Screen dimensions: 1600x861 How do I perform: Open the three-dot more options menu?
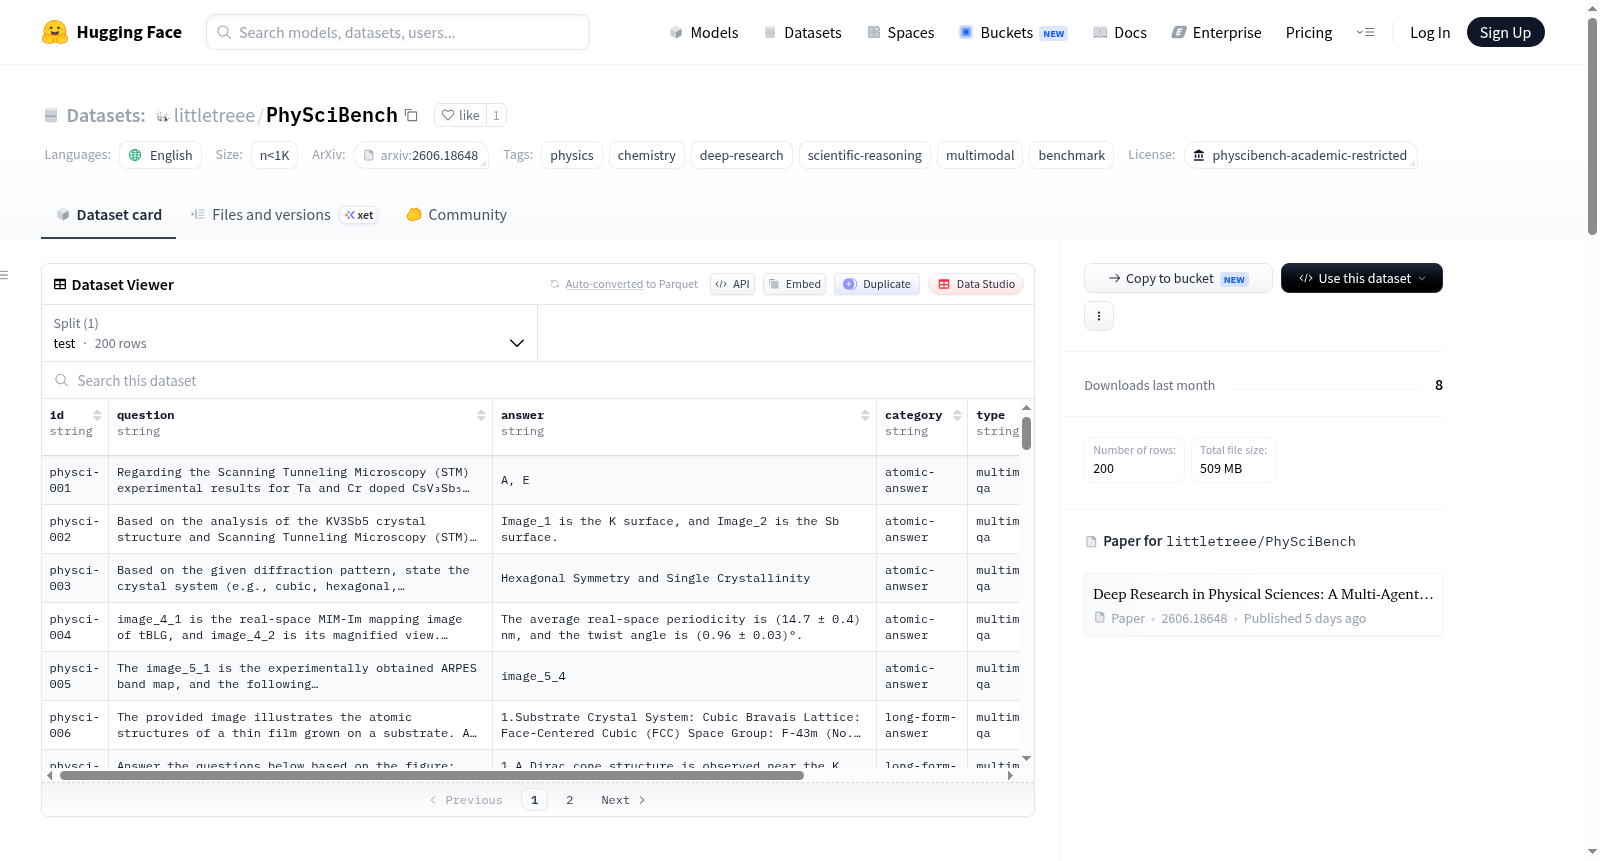tap(1099, 316)
